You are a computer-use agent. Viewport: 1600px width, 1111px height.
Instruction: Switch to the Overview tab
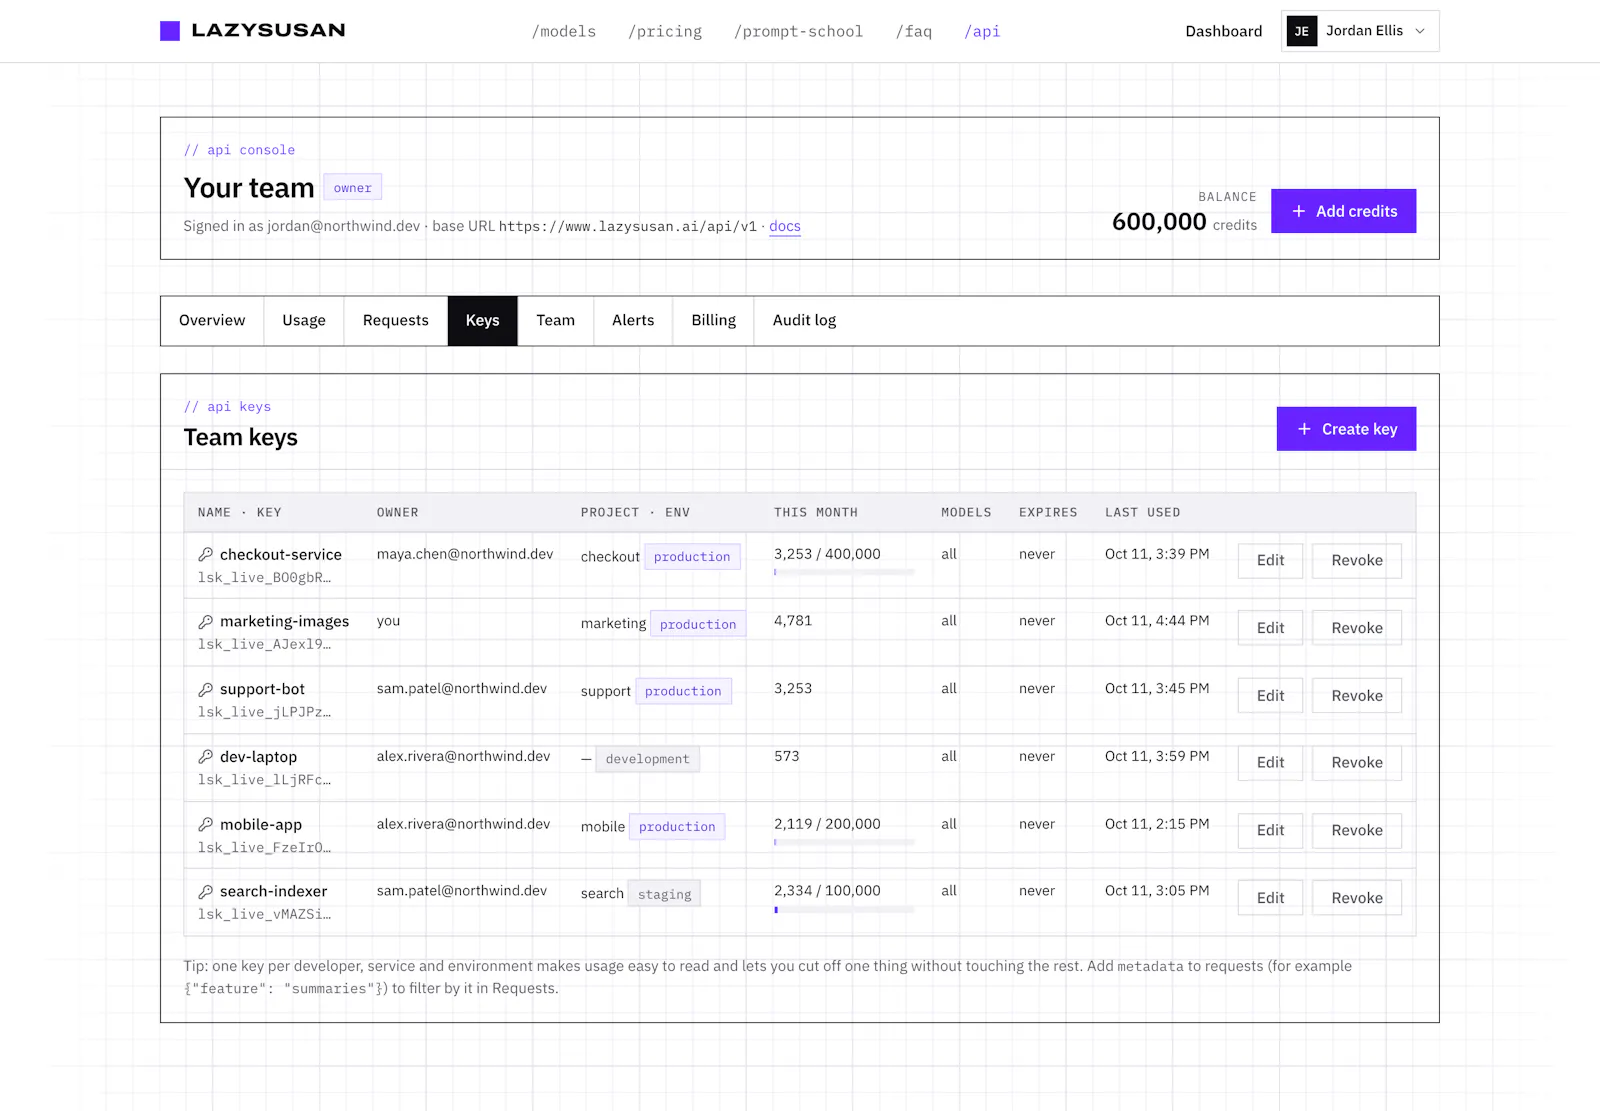tap(212, 320)
